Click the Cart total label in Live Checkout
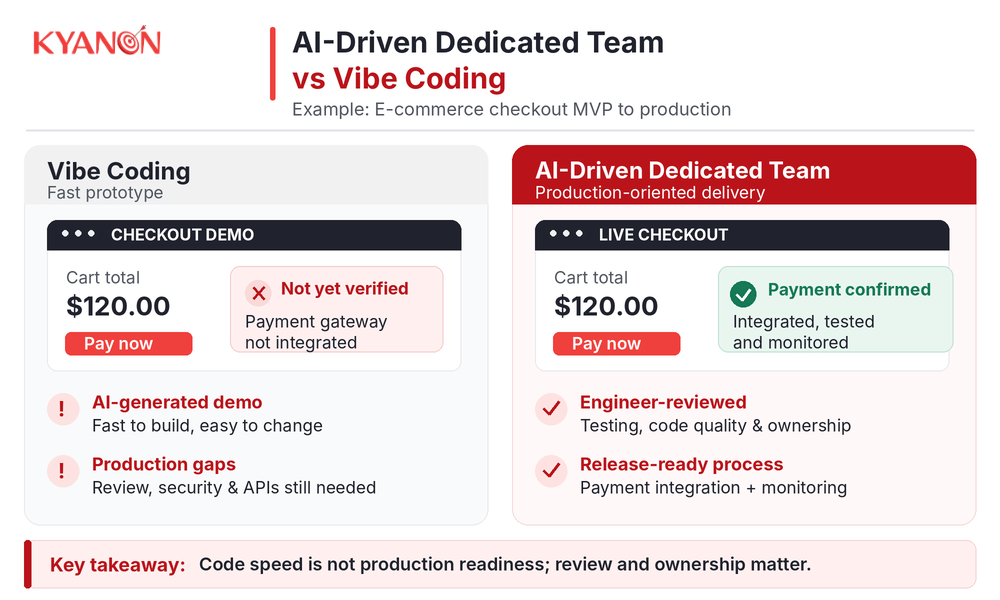 click(x=591, y=277)
